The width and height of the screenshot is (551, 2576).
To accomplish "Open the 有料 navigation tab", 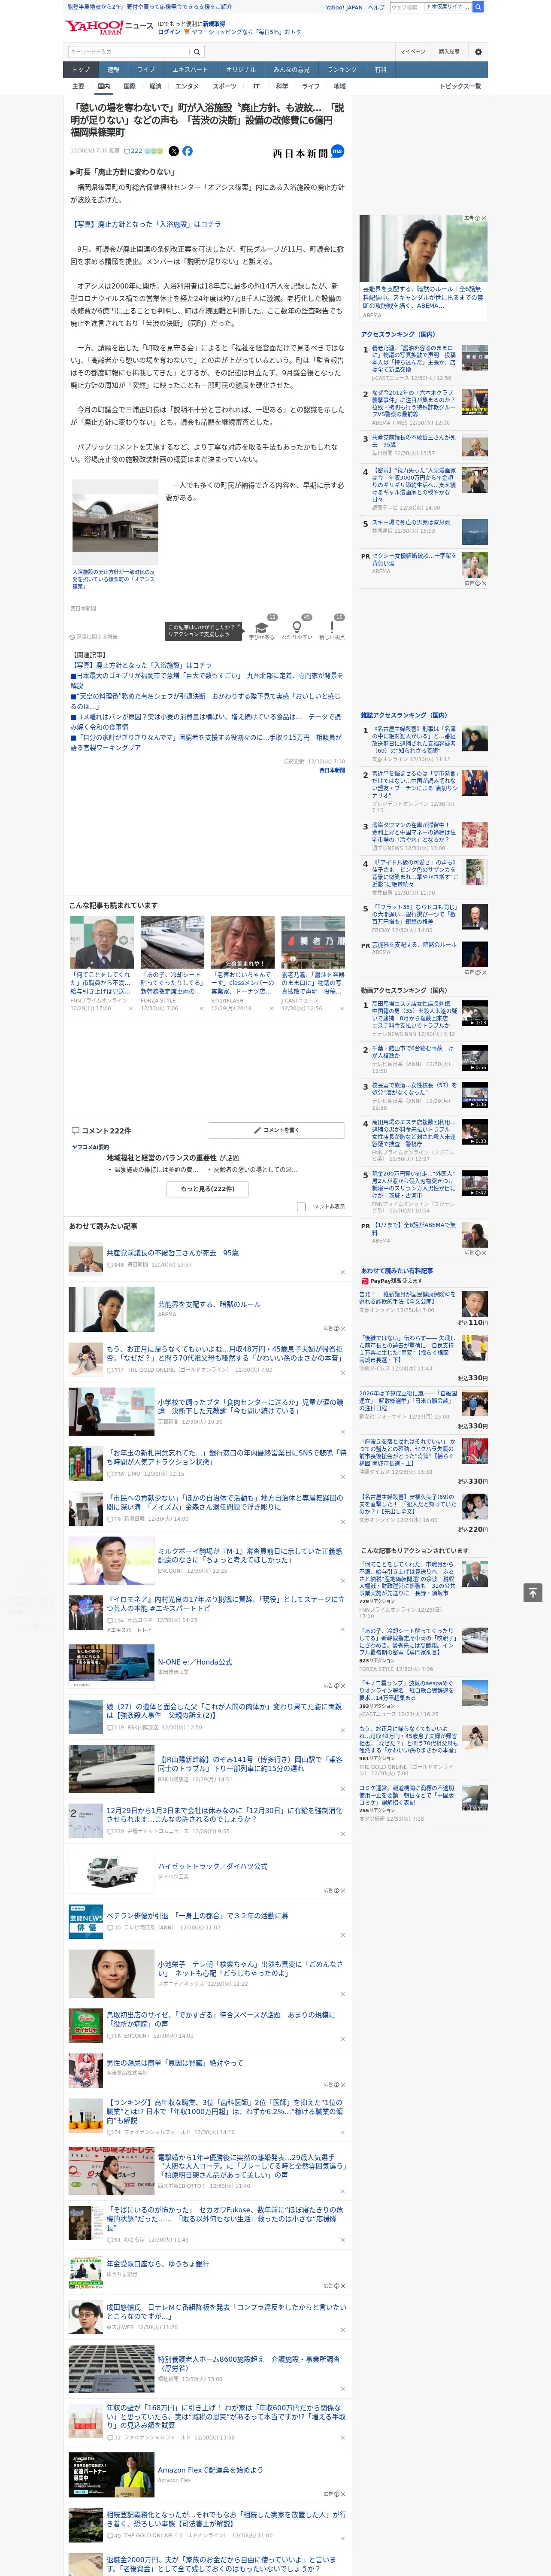I will 380,70.
